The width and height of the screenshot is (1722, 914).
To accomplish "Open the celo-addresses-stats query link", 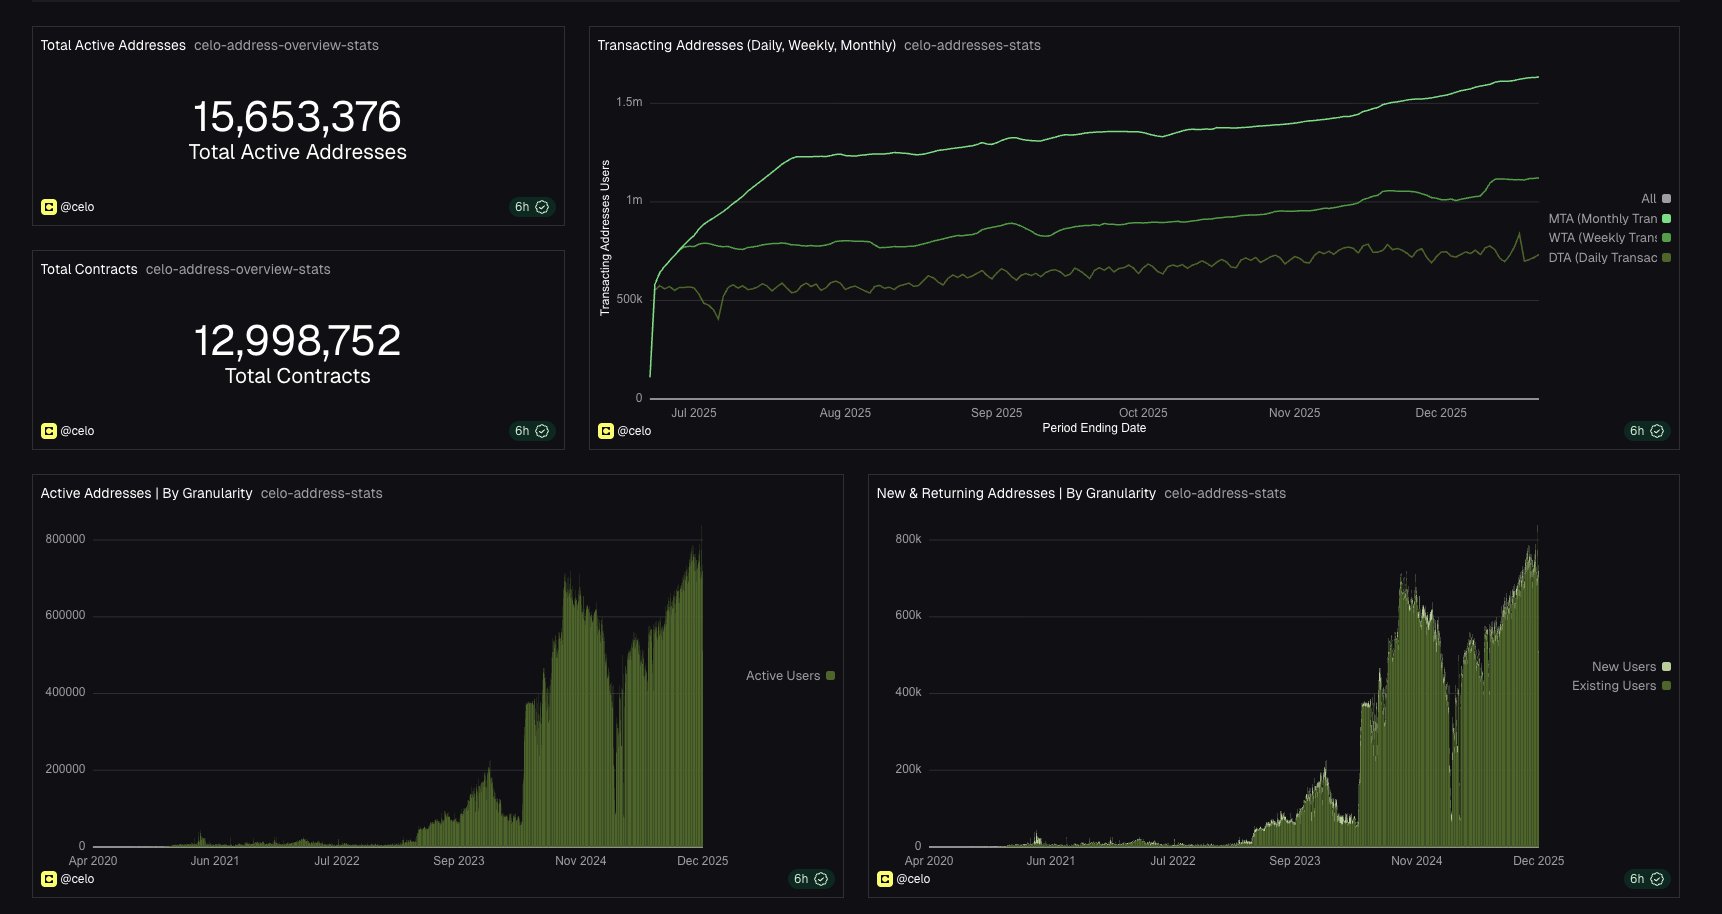I will click(x=971, y=45).
